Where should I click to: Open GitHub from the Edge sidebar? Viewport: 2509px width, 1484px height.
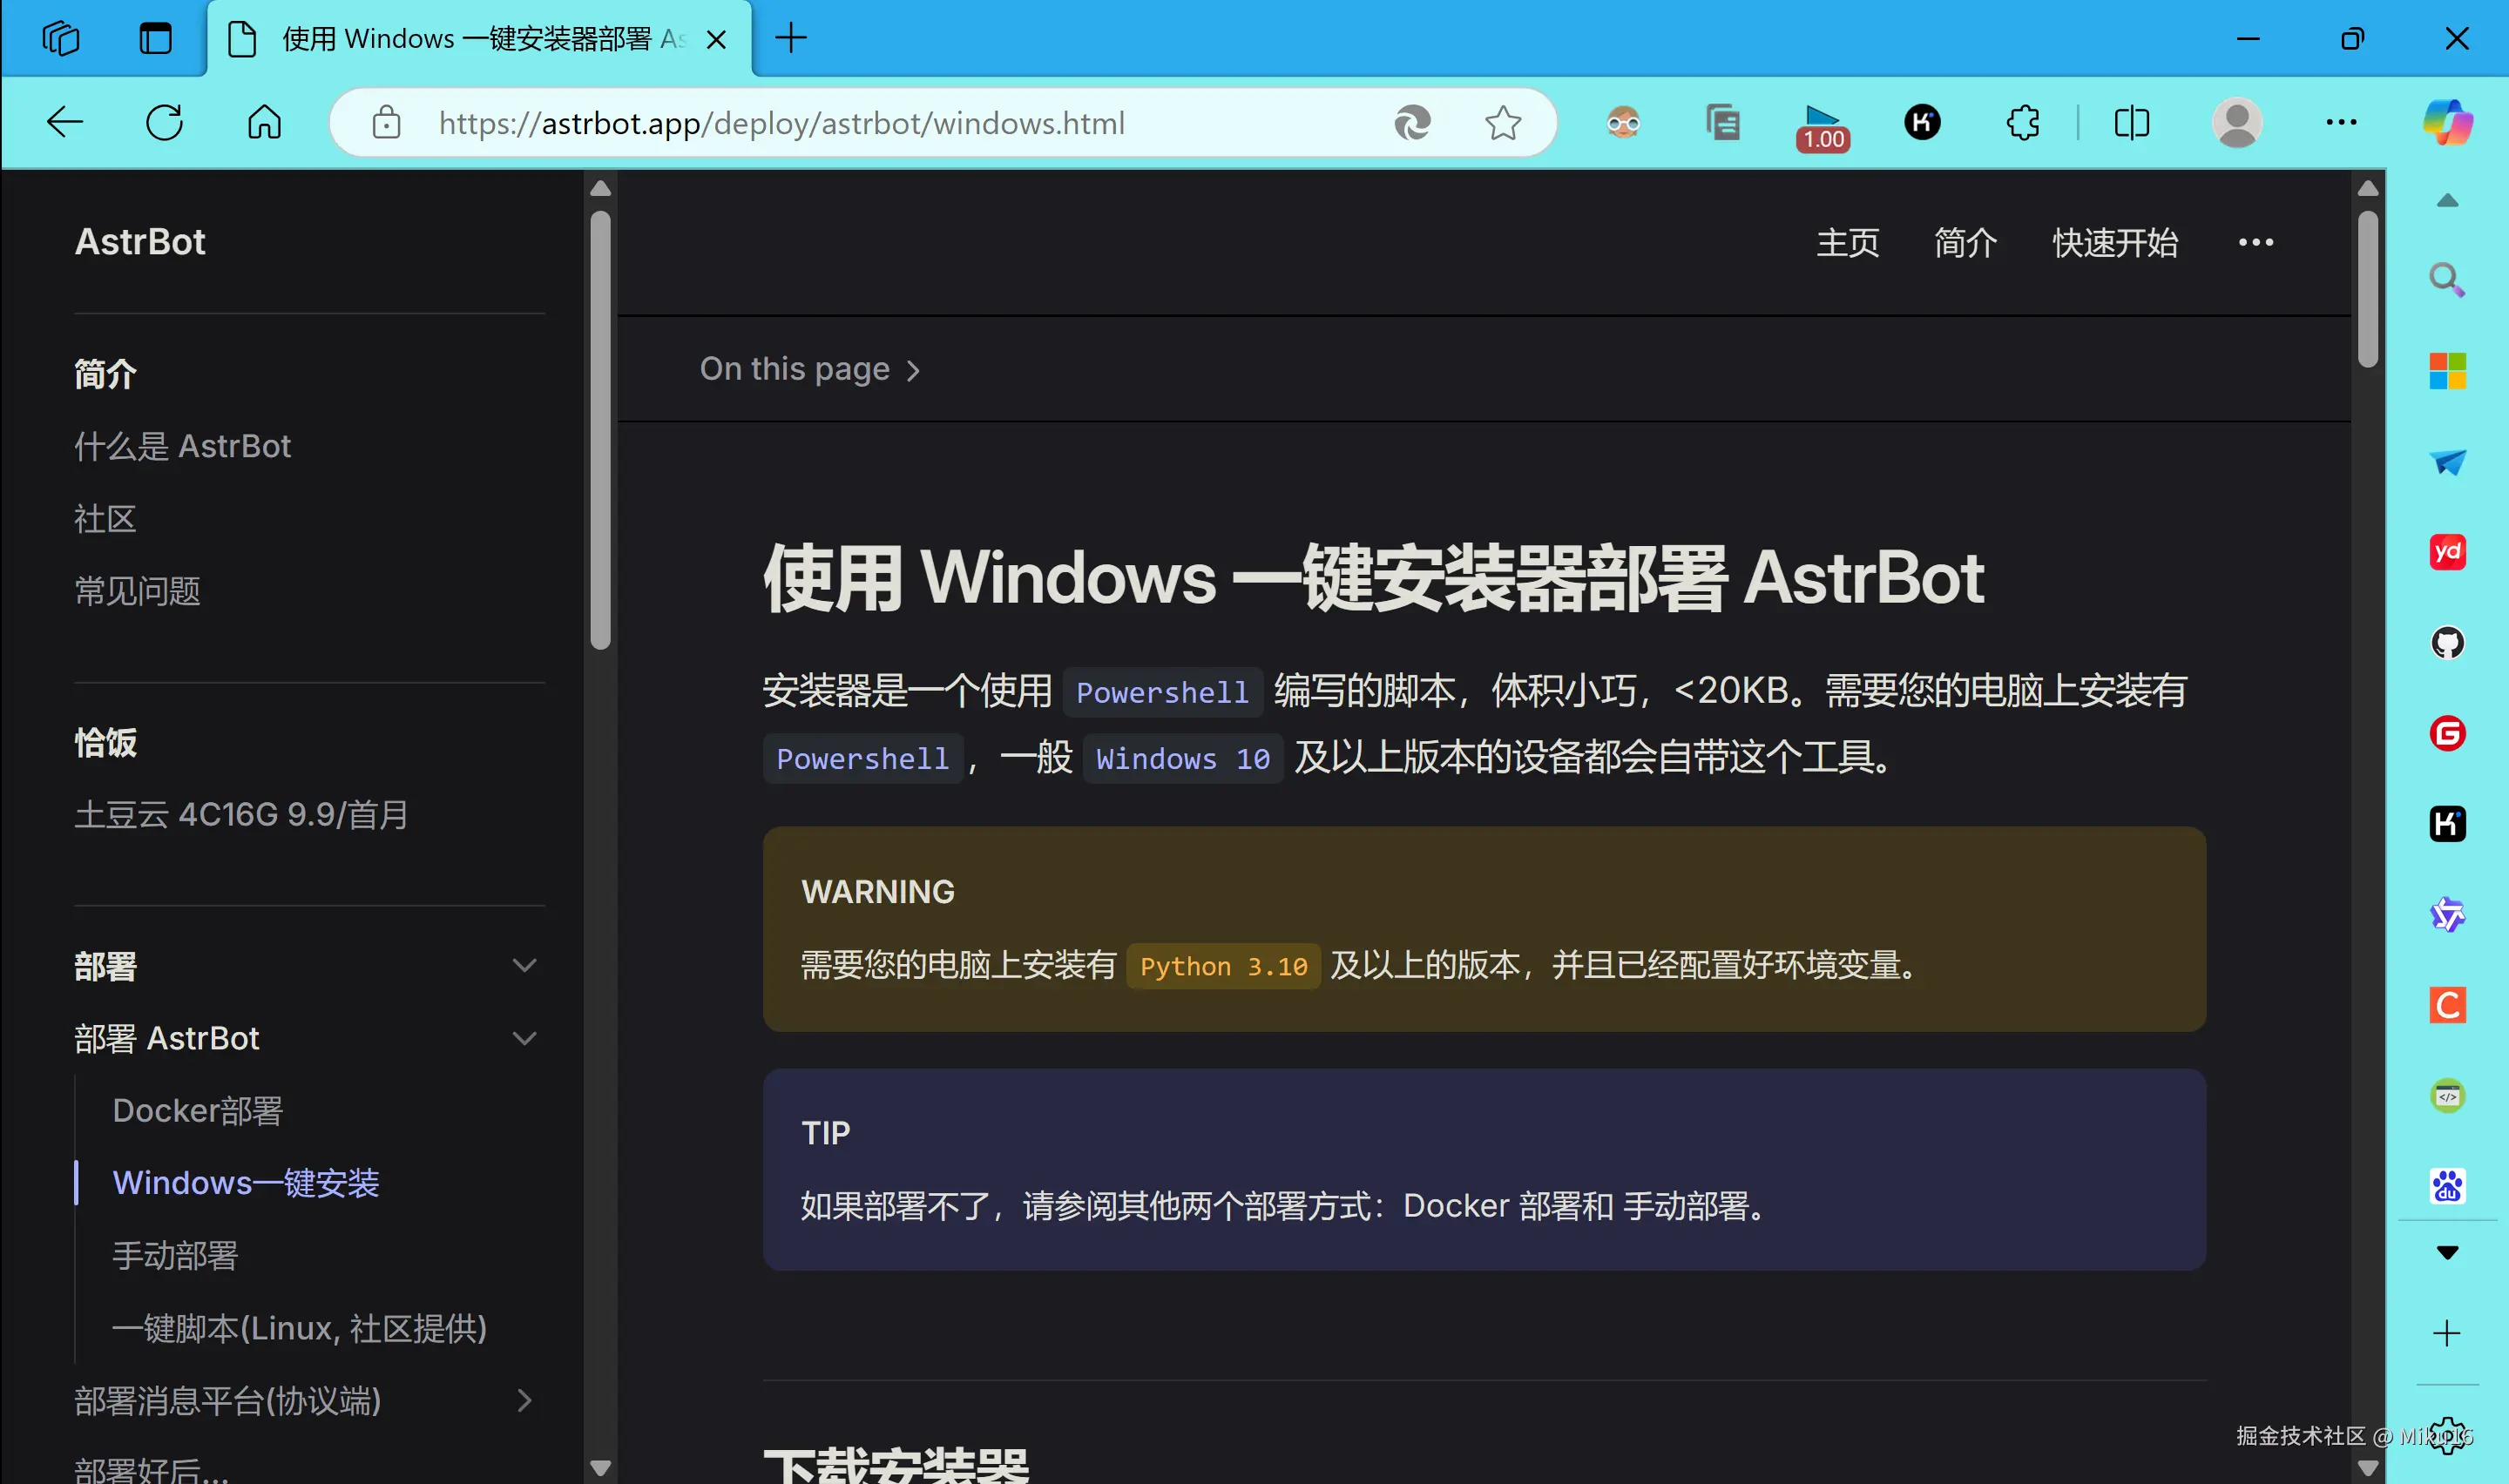click(2447, 643)
